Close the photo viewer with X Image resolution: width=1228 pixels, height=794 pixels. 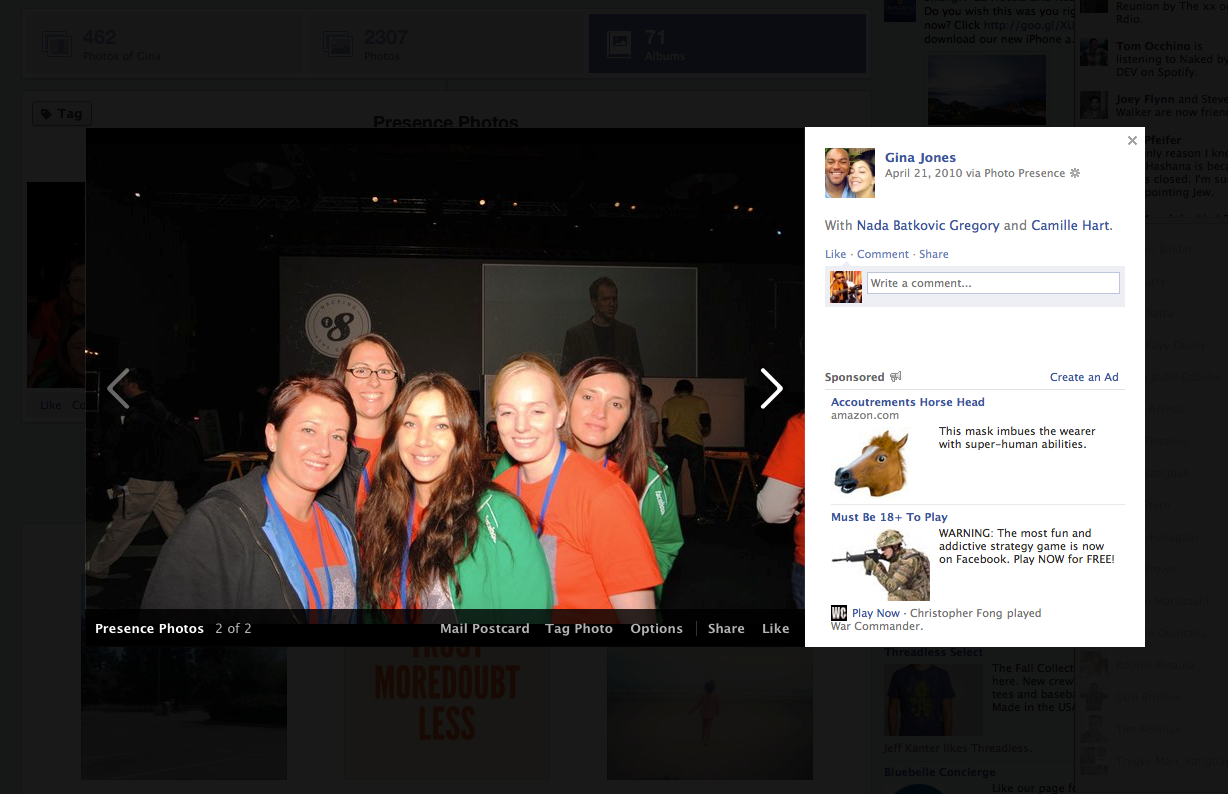click(1132, 141)
